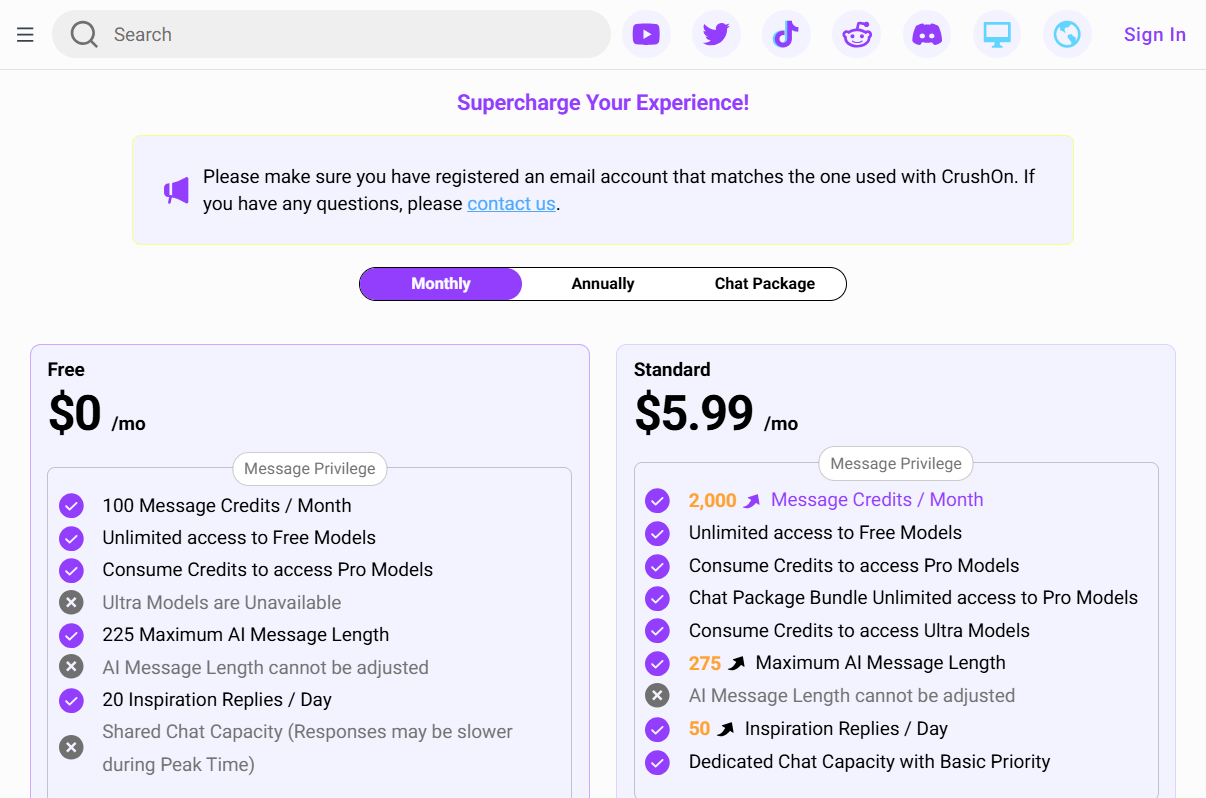The image size is (1206, 798).
Task: Click 'Consume Credits to access Pro Models' in Free plan
Action: point(268,570)
